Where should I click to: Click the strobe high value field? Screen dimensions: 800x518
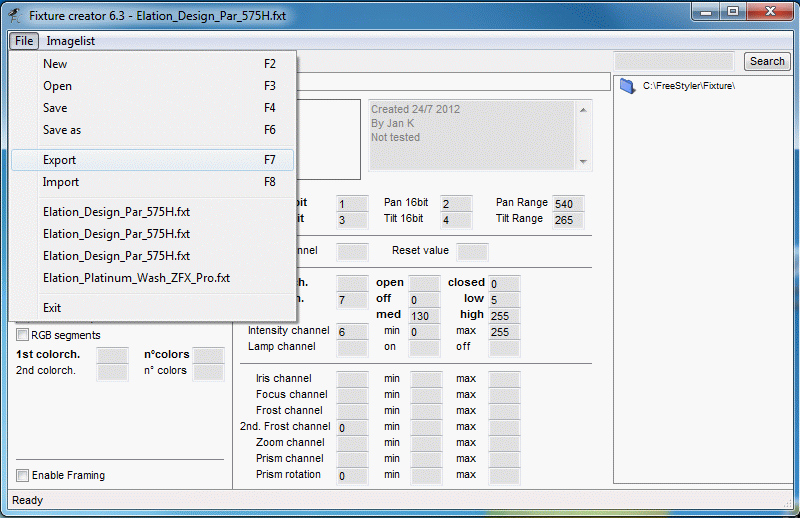click(504, 315)
